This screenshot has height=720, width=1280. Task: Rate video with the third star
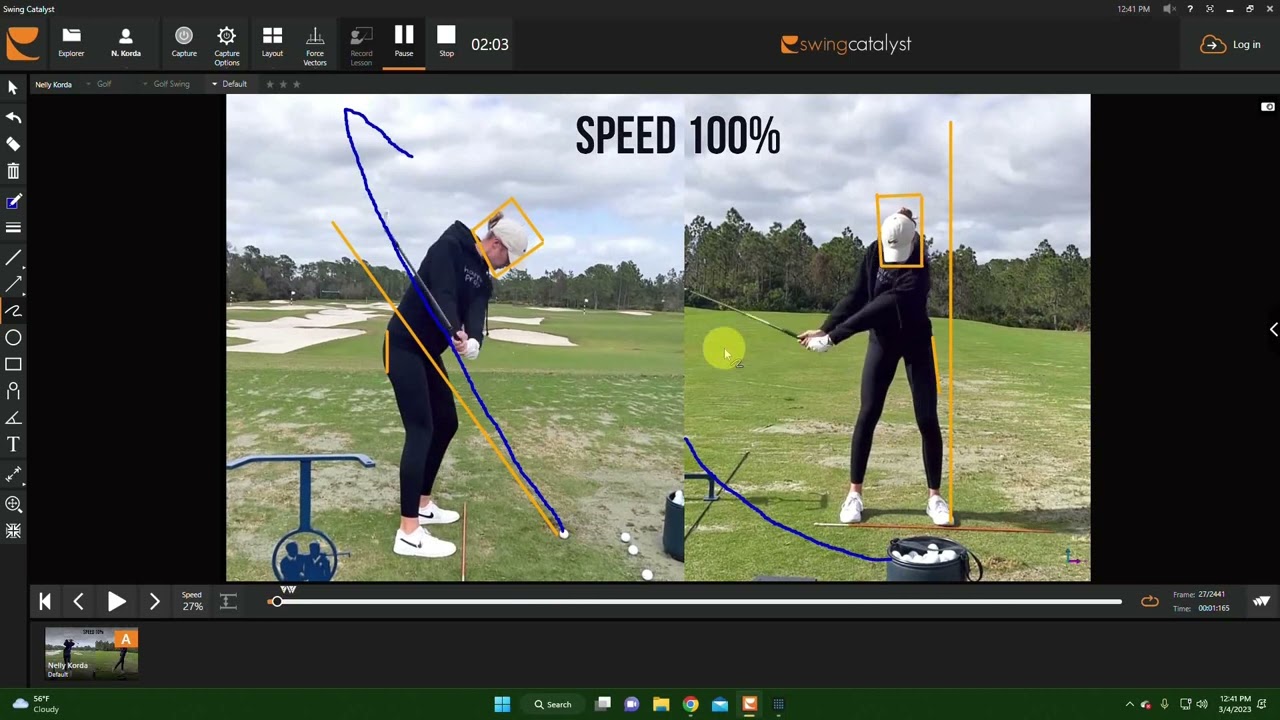click(296, 84)
